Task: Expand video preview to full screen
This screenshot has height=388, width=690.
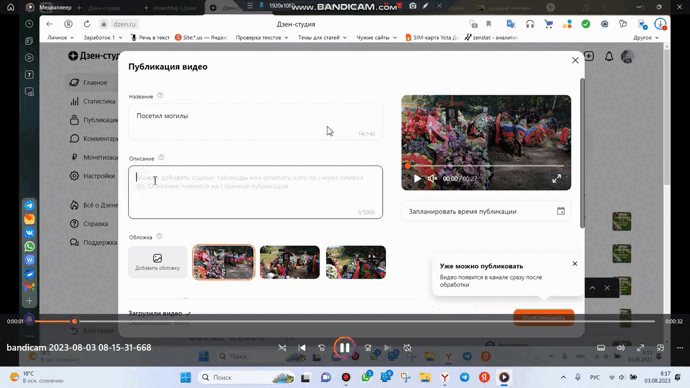Action: (x=557, y=179)
